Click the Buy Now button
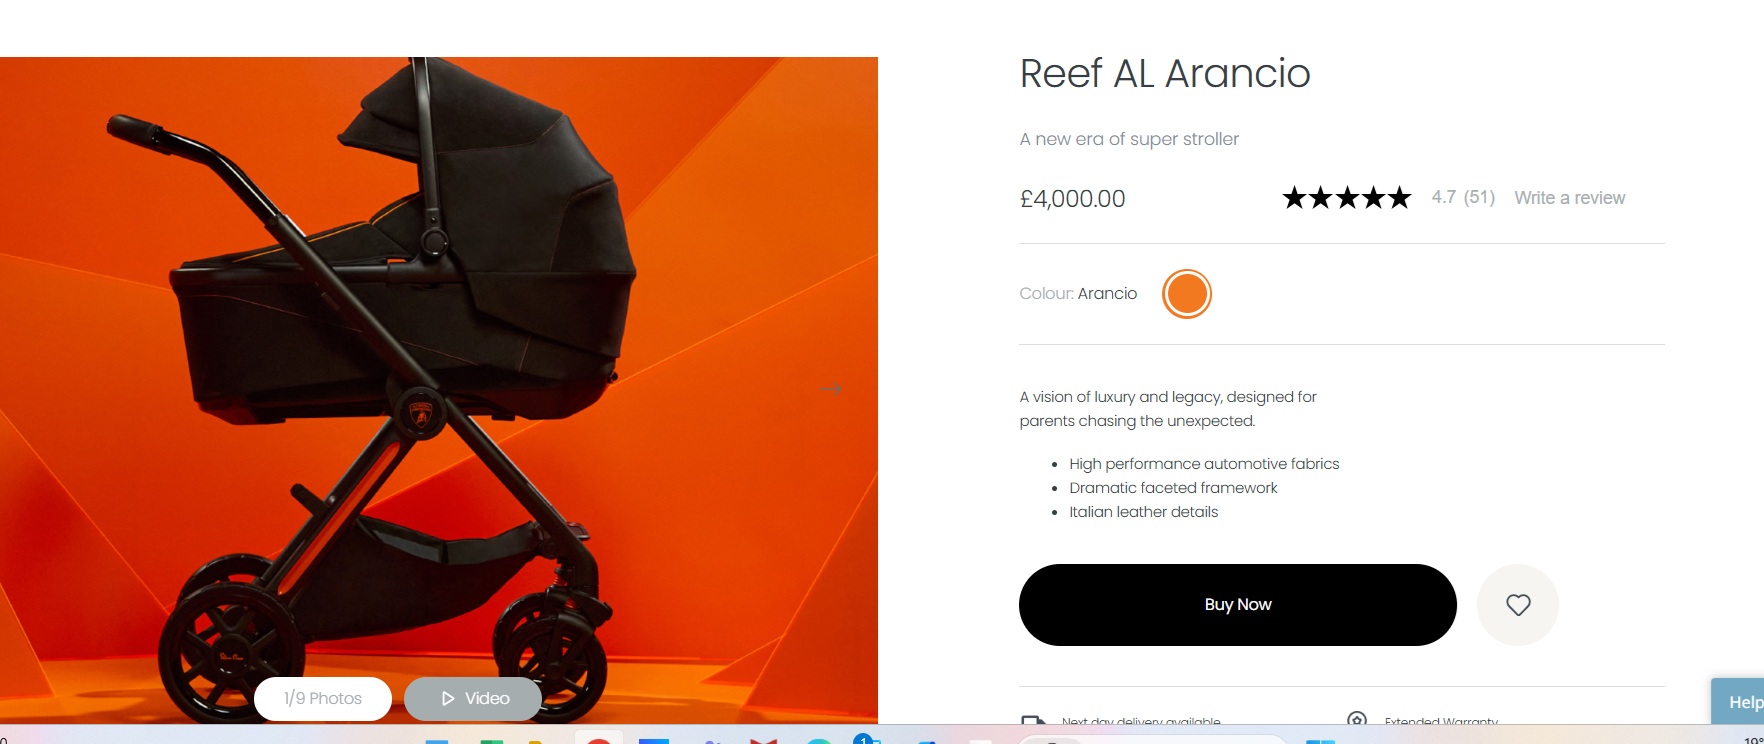 tap(1238, 605)
